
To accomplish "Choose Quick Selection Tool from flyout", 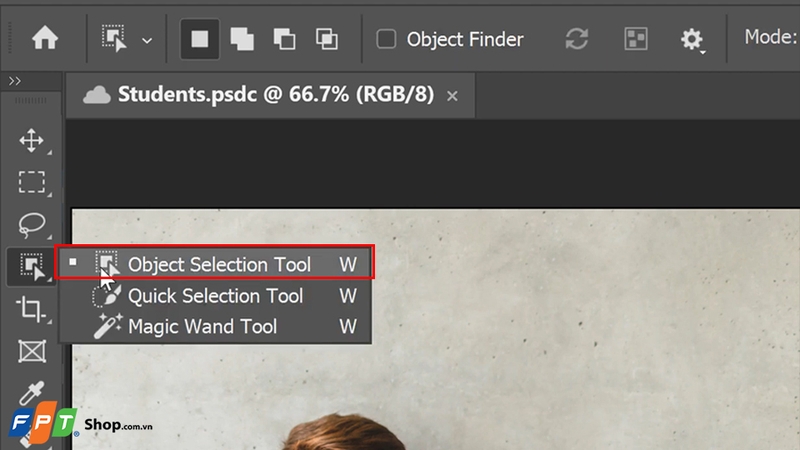I will click(214, 296).
